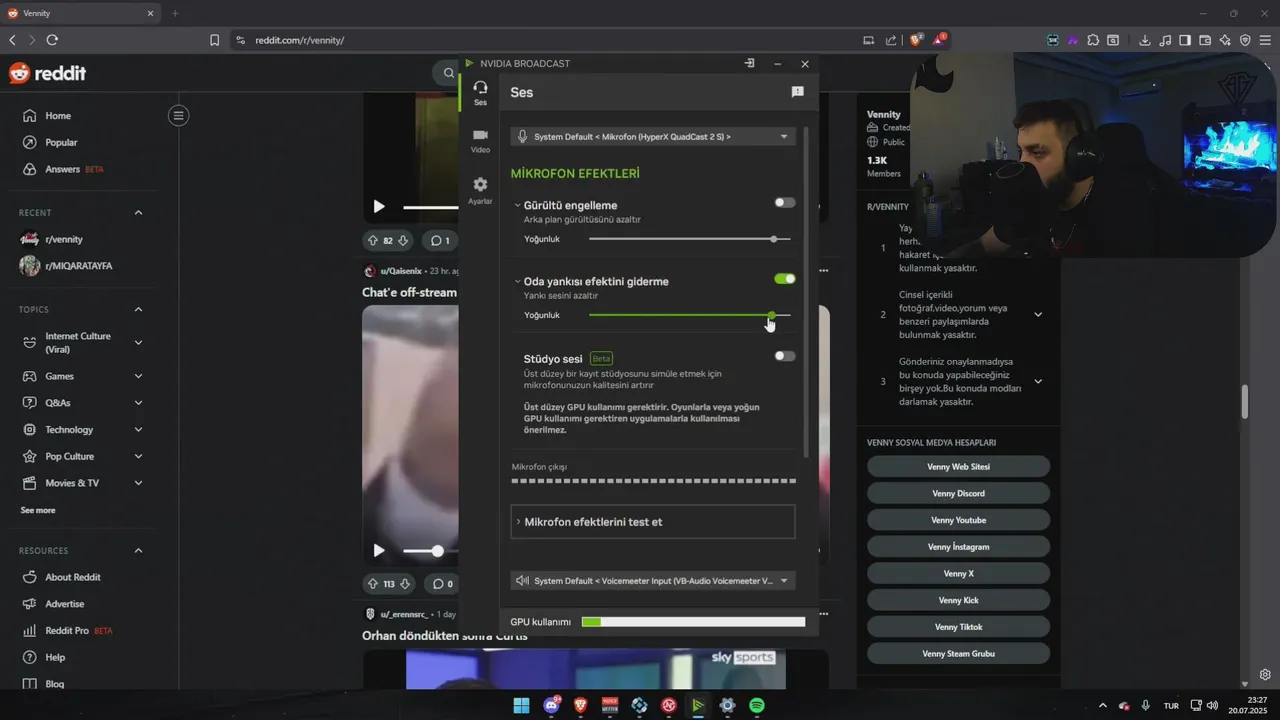Open browser downloads
This screenshot has width=1280, height=720.
click(1145, 40)
